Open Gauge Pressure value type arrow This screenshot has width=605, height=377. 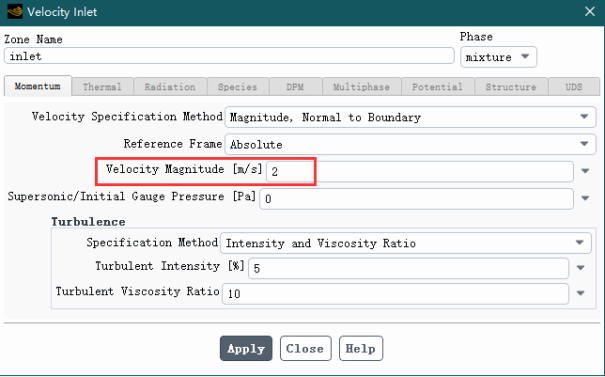585,198
